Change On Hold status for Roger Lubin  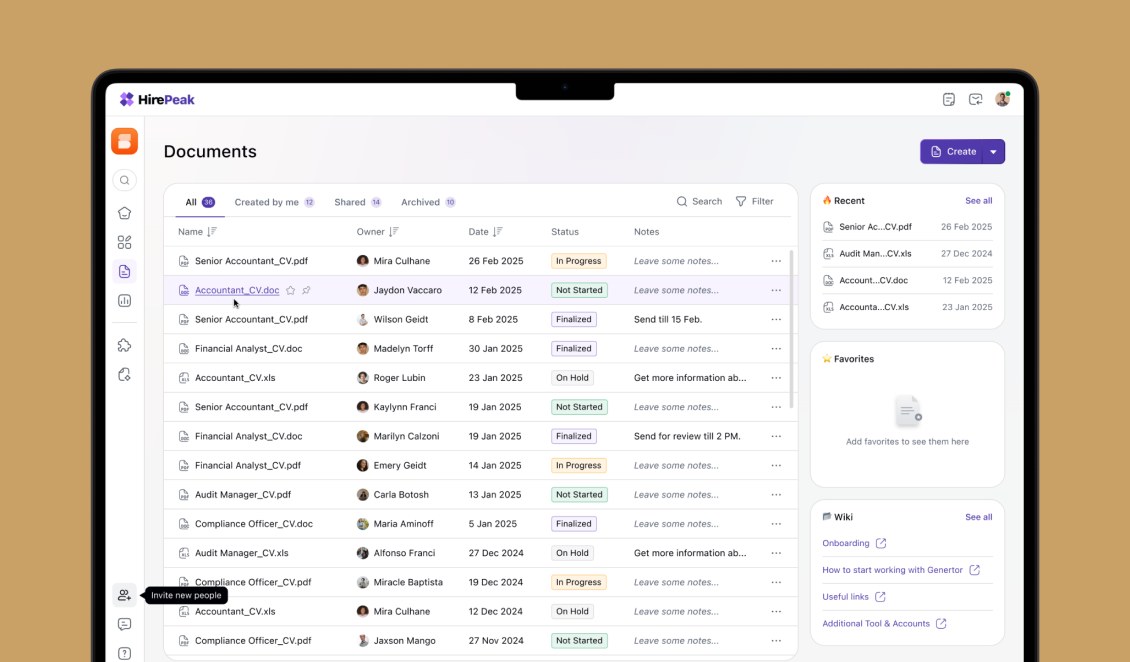[572, 377]
